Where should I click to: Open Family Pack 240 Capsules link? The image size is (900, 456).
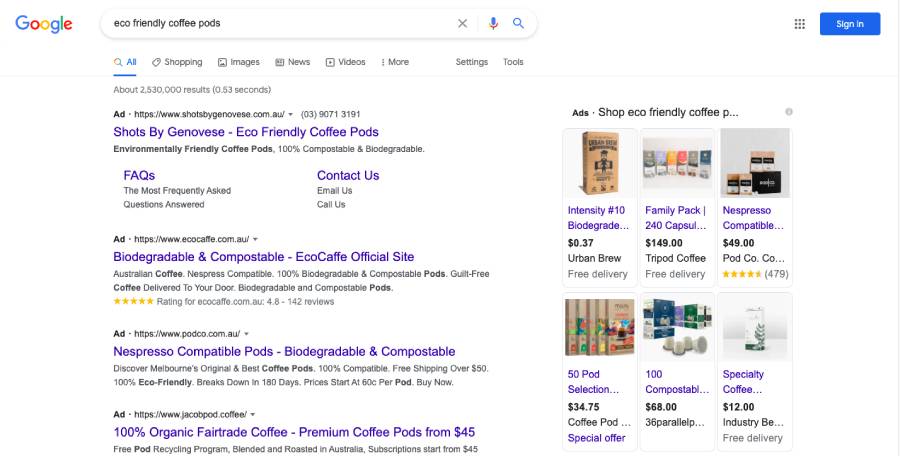pos(676,218)
